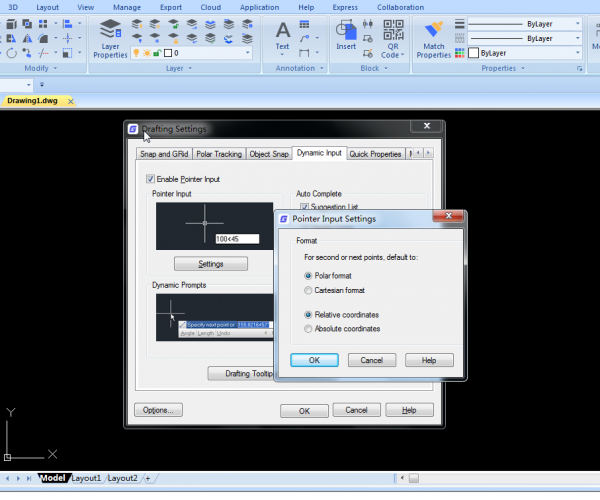Screen dimensions: 600x500
Task: Toggle Enable Pointer Input checkbox
Action: 150,179
